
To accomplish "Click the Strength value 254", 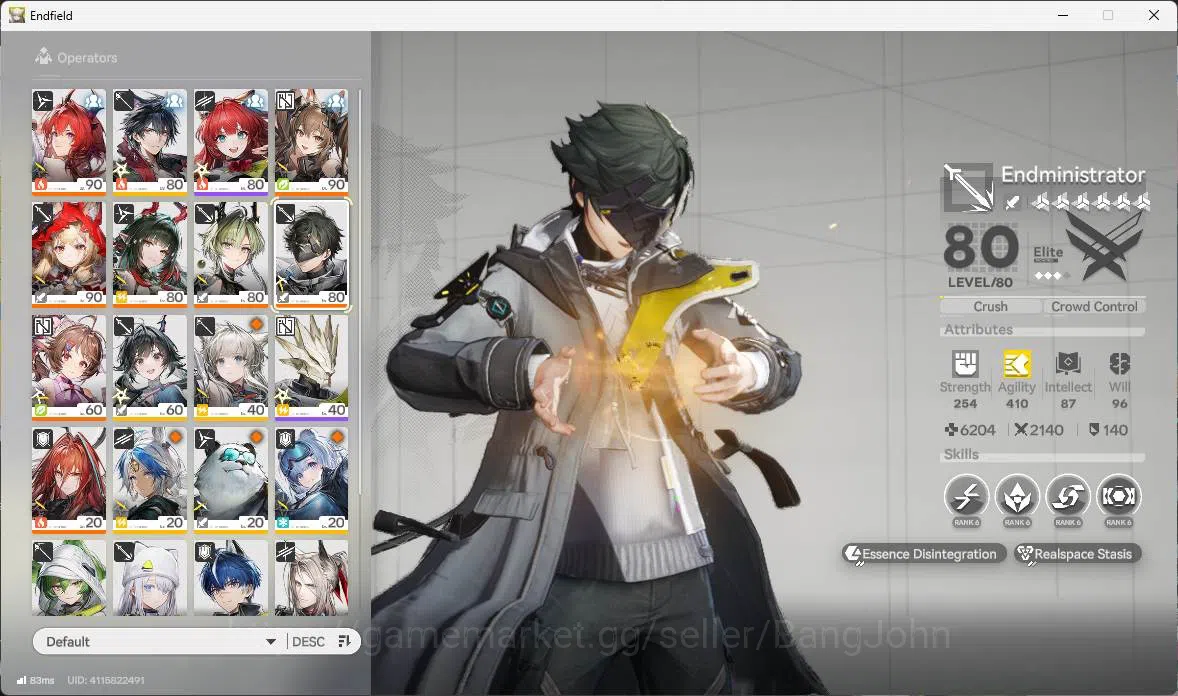I will (x=965, y=404).
